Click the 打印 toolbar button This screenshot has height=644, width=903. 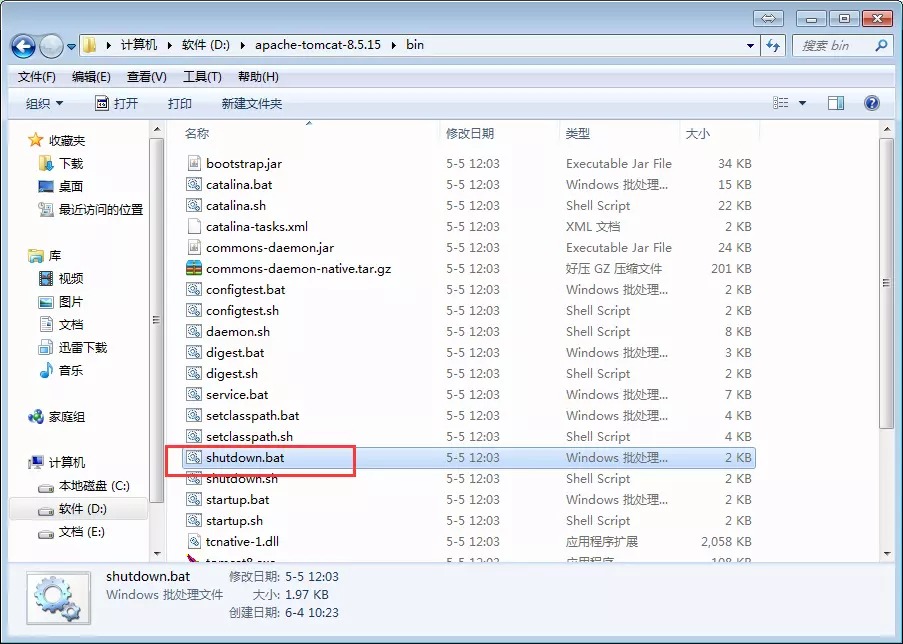point(179,104)
